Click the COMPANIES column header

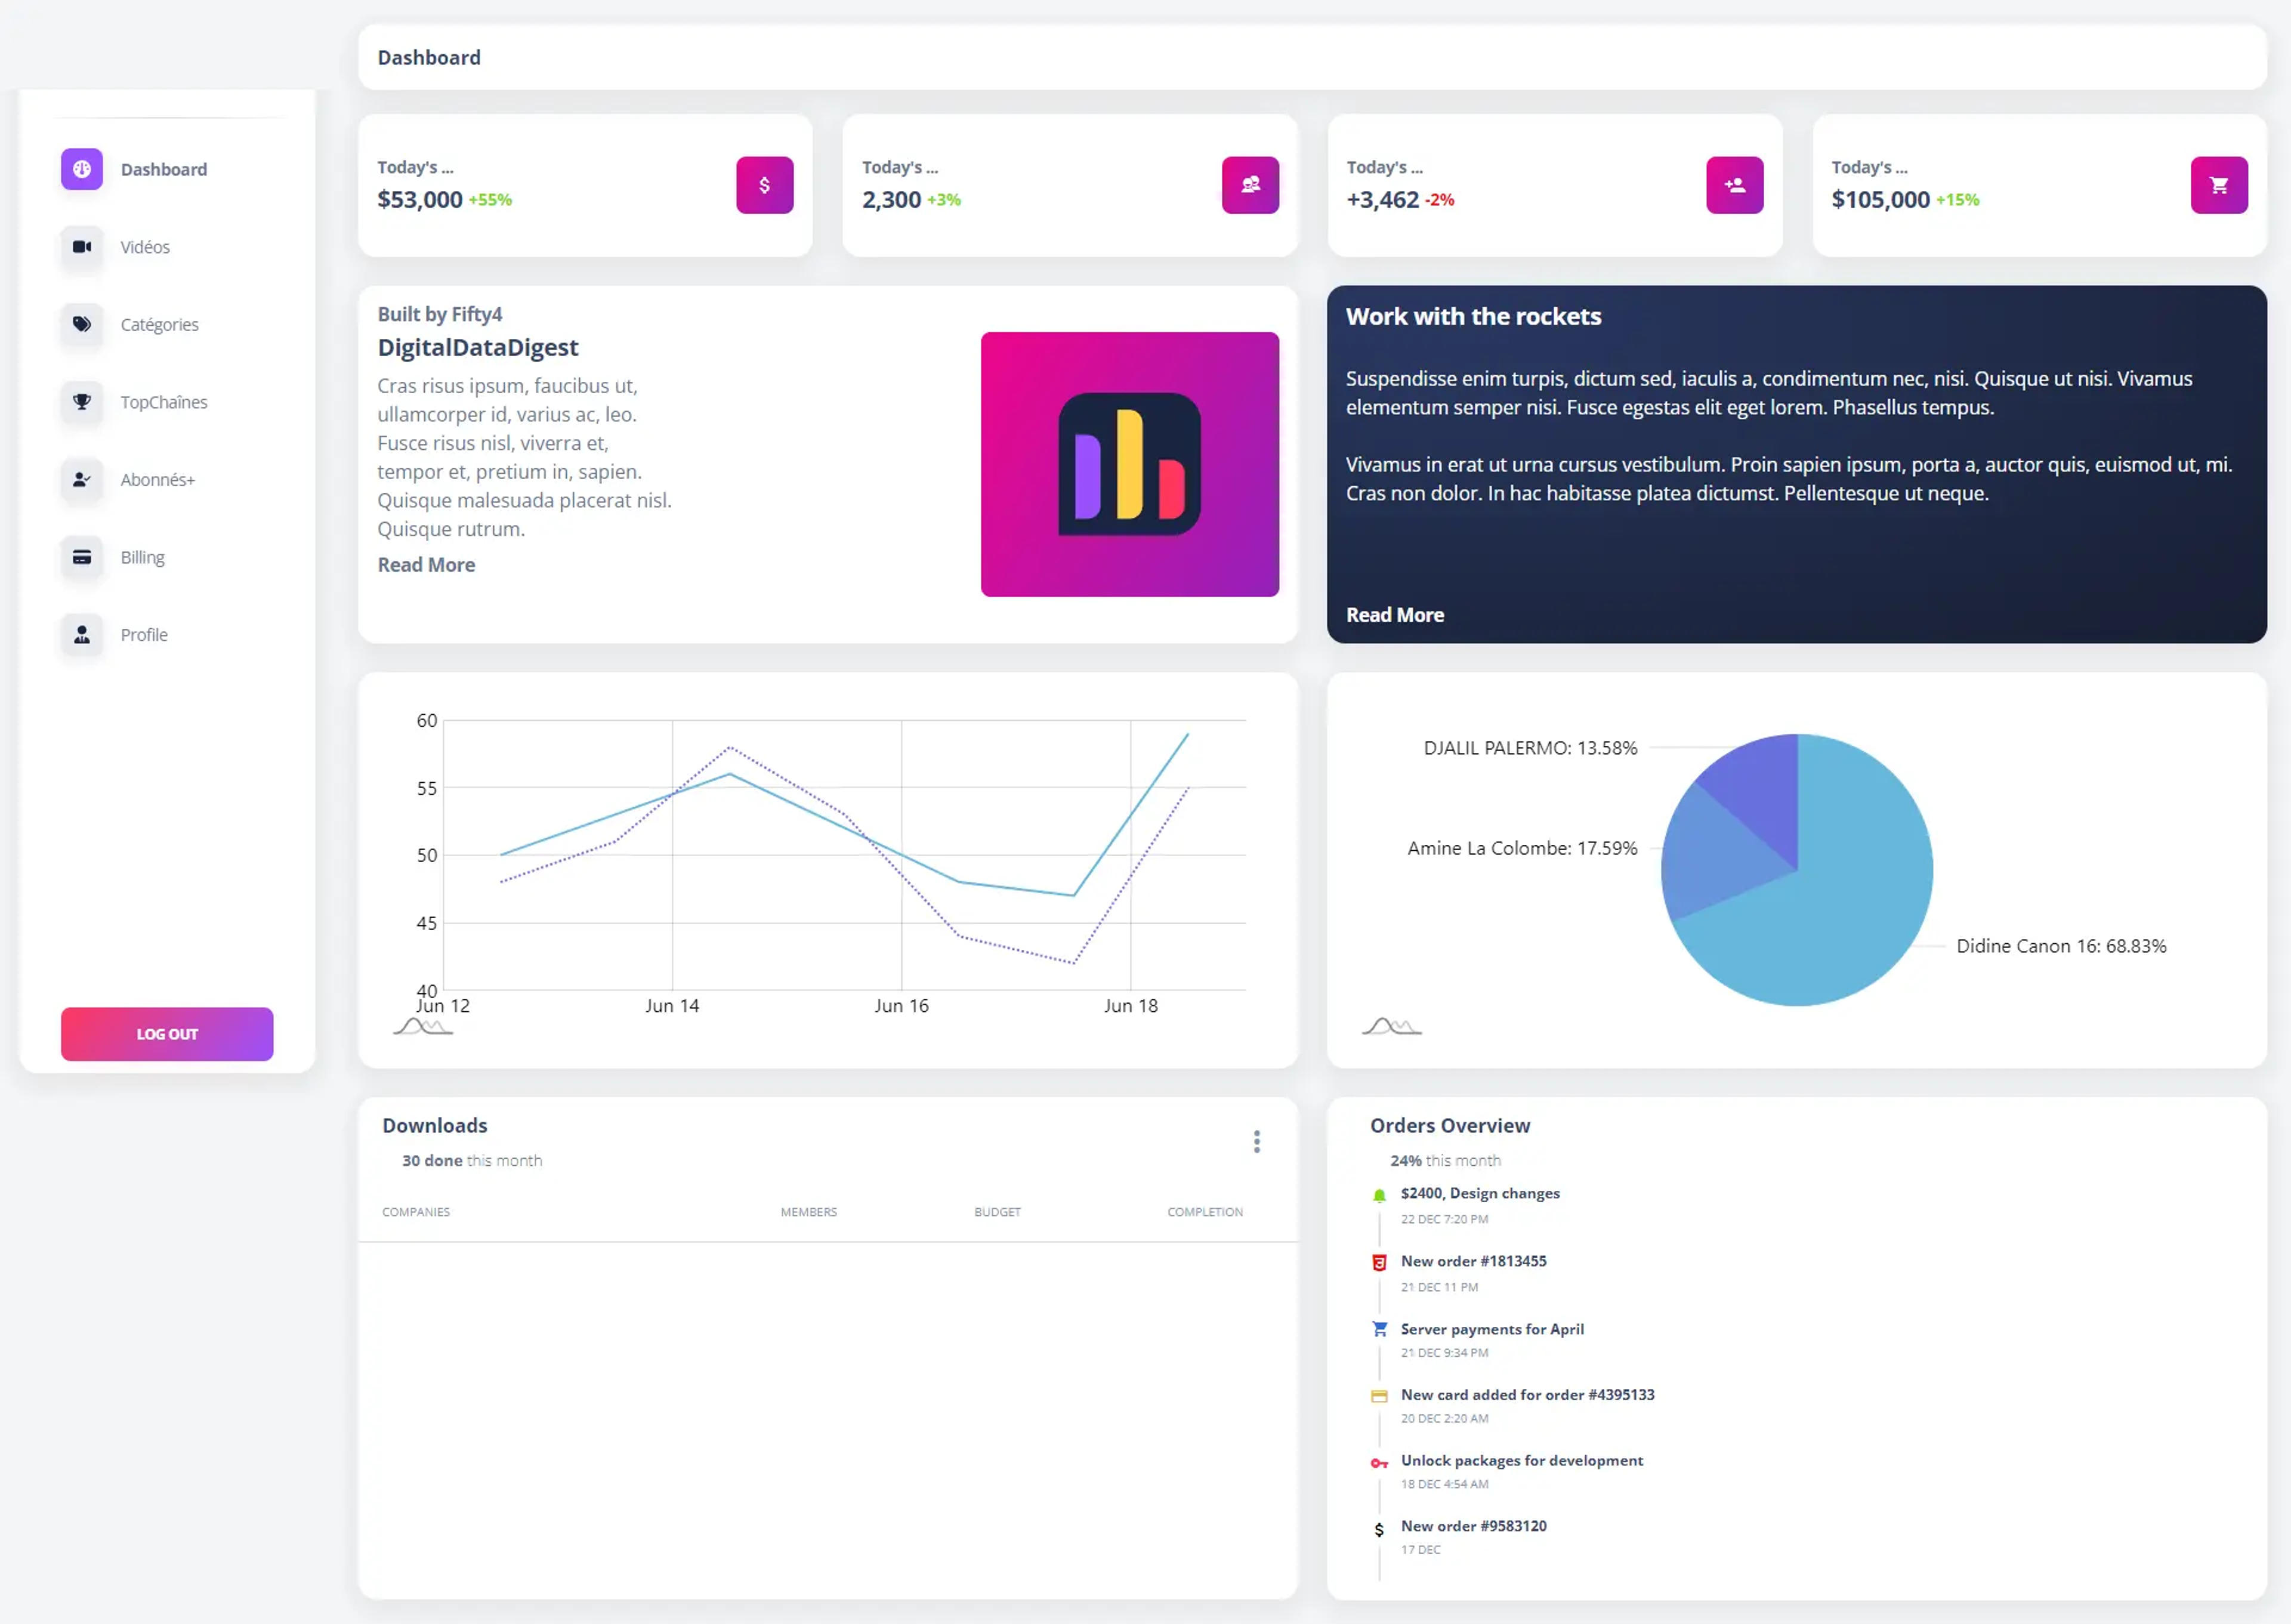(416, 1212)
